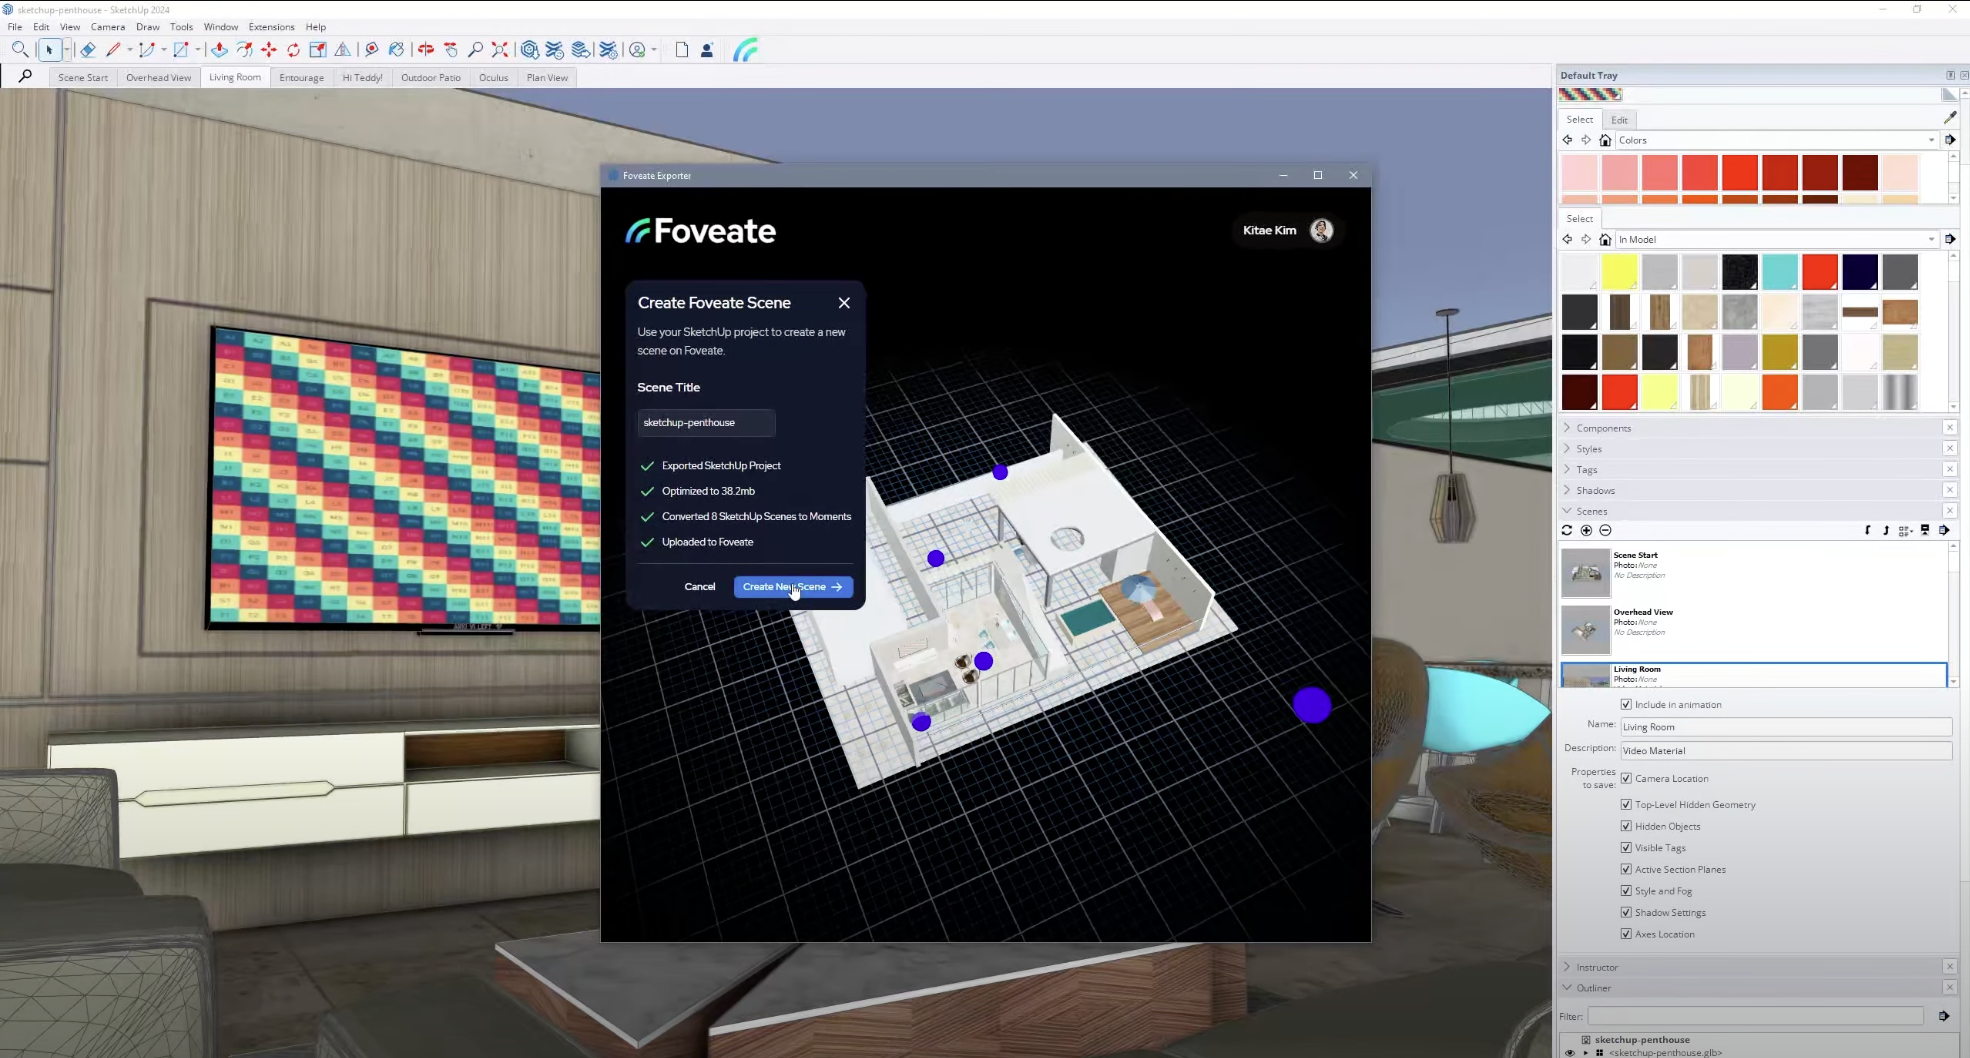This screenshot has height=1058, width=1970.
Task: Open Kitae Kim account profile
Action: point(1288,230)
